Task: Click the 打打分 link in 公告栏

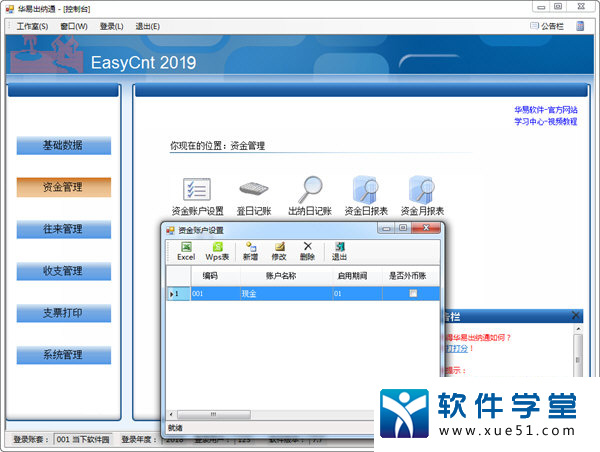Action: [457, 348]
